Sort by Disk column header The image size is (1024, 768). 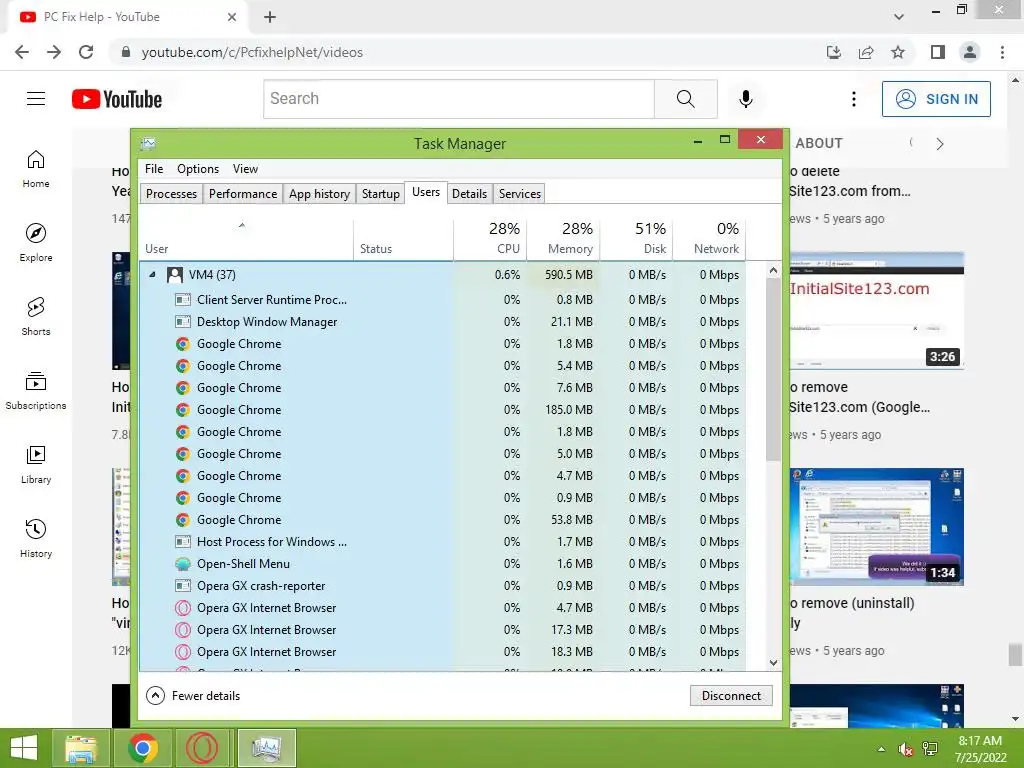pyautogui.click(x=636, y=239)
